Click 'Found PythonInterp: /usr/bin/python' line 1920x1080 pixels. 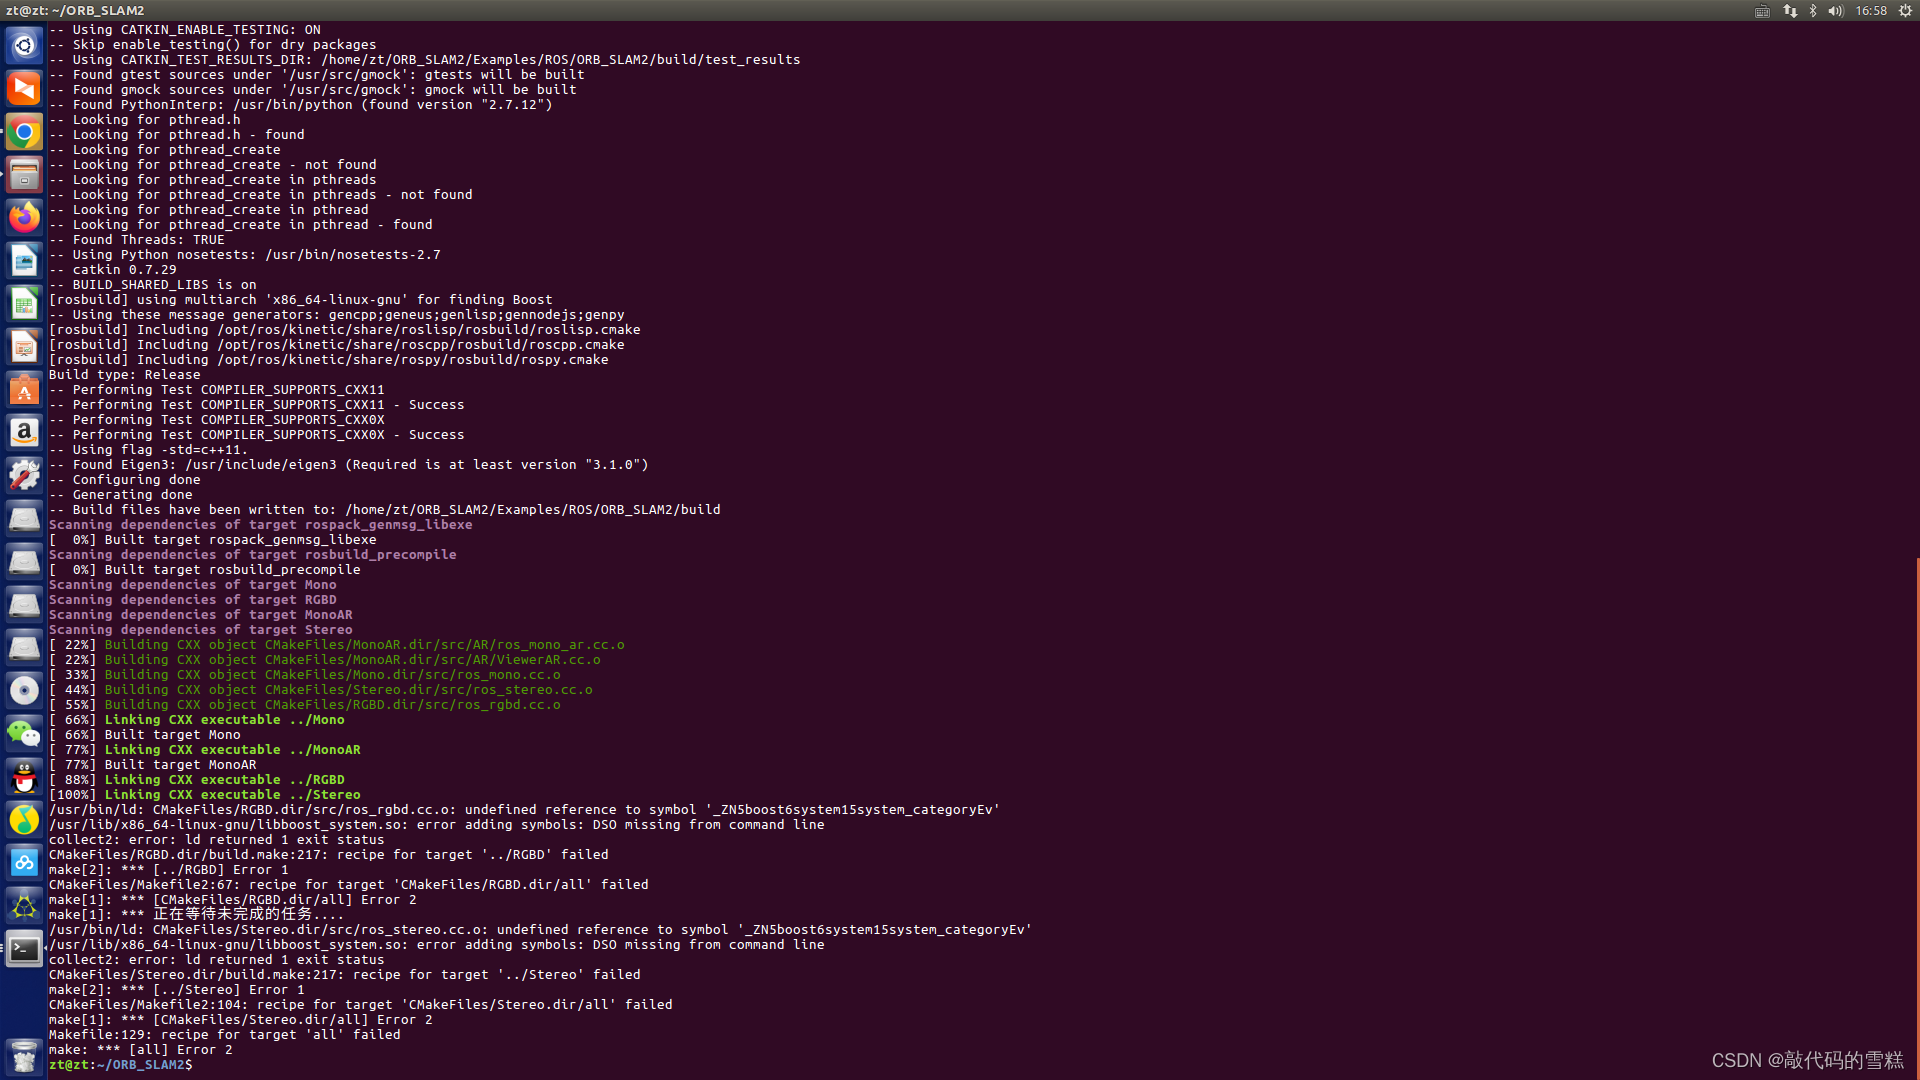pos(301,105)
